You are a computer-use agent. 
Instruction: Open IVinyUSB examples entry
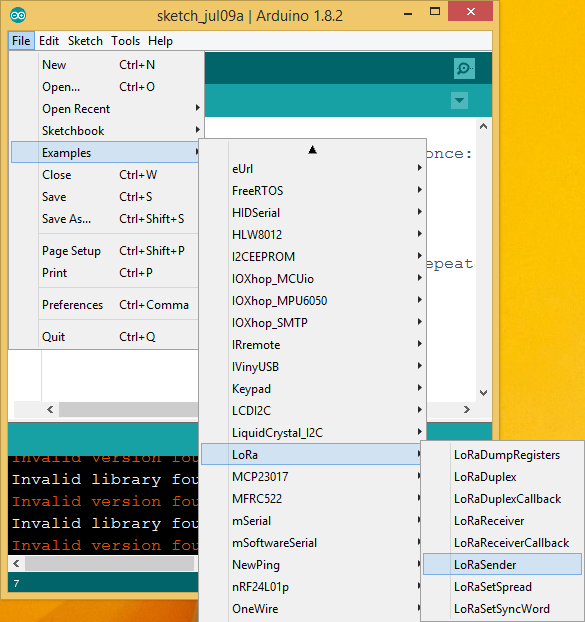(313, 367)
